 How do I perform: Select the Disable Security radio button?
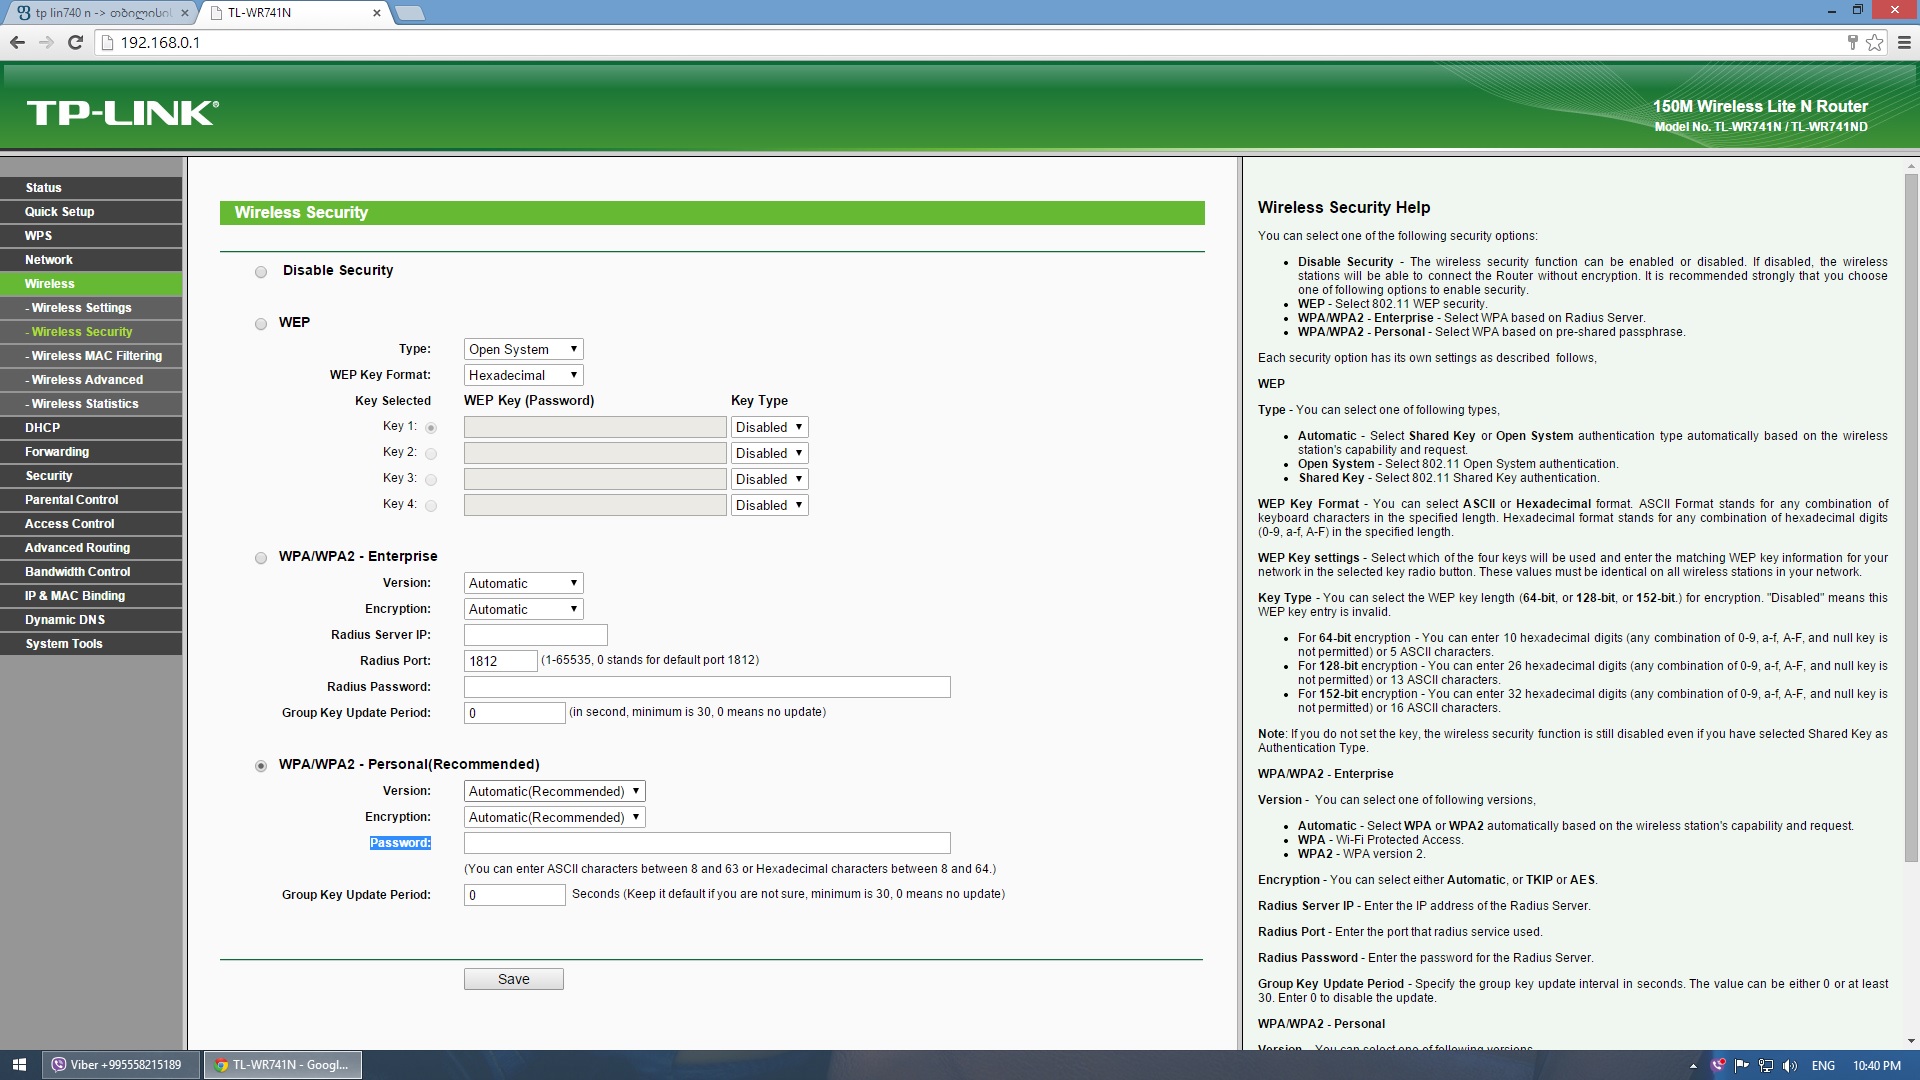tap(261, 272)
